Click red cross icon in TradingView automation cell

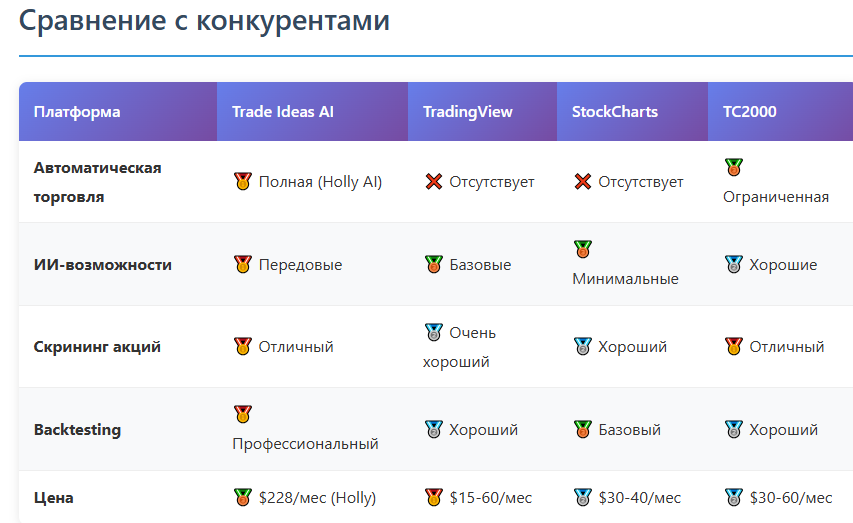coord(433,182)
